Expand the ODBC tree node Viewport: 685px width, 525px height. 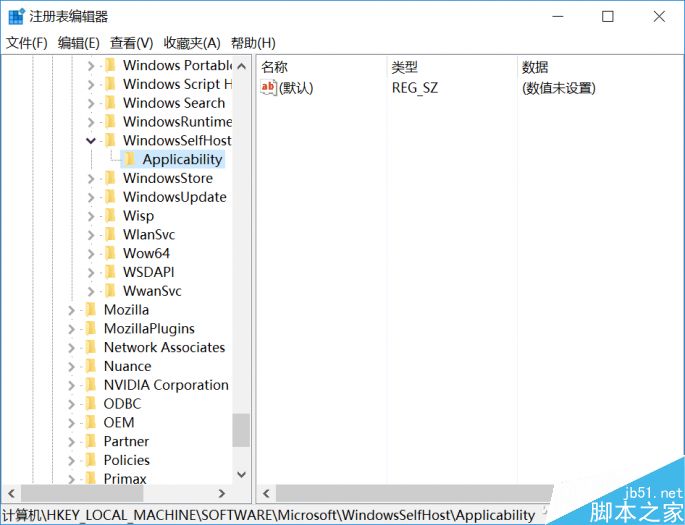pyautogui.click(x=72, y=404)
